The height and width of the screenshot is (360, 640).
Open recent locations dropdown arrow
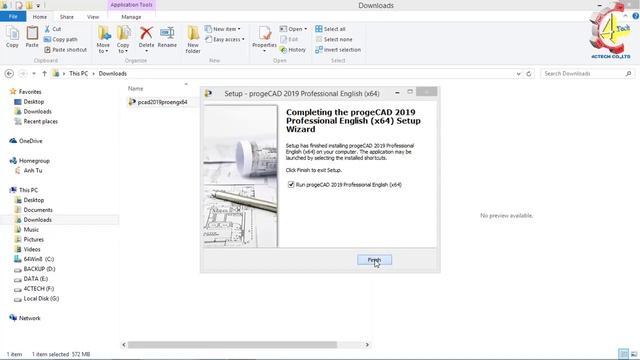click(x=34, y=73)
